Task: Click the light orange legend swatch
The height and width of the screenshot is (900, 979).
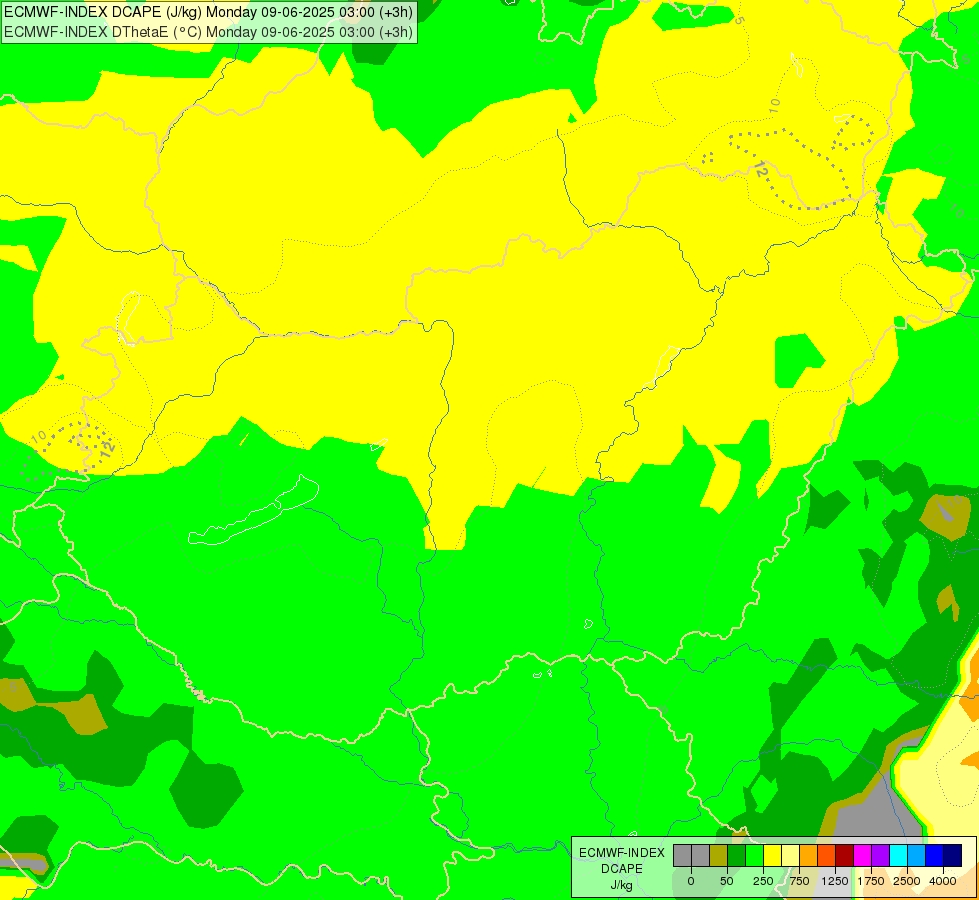Action: (809, 855)
